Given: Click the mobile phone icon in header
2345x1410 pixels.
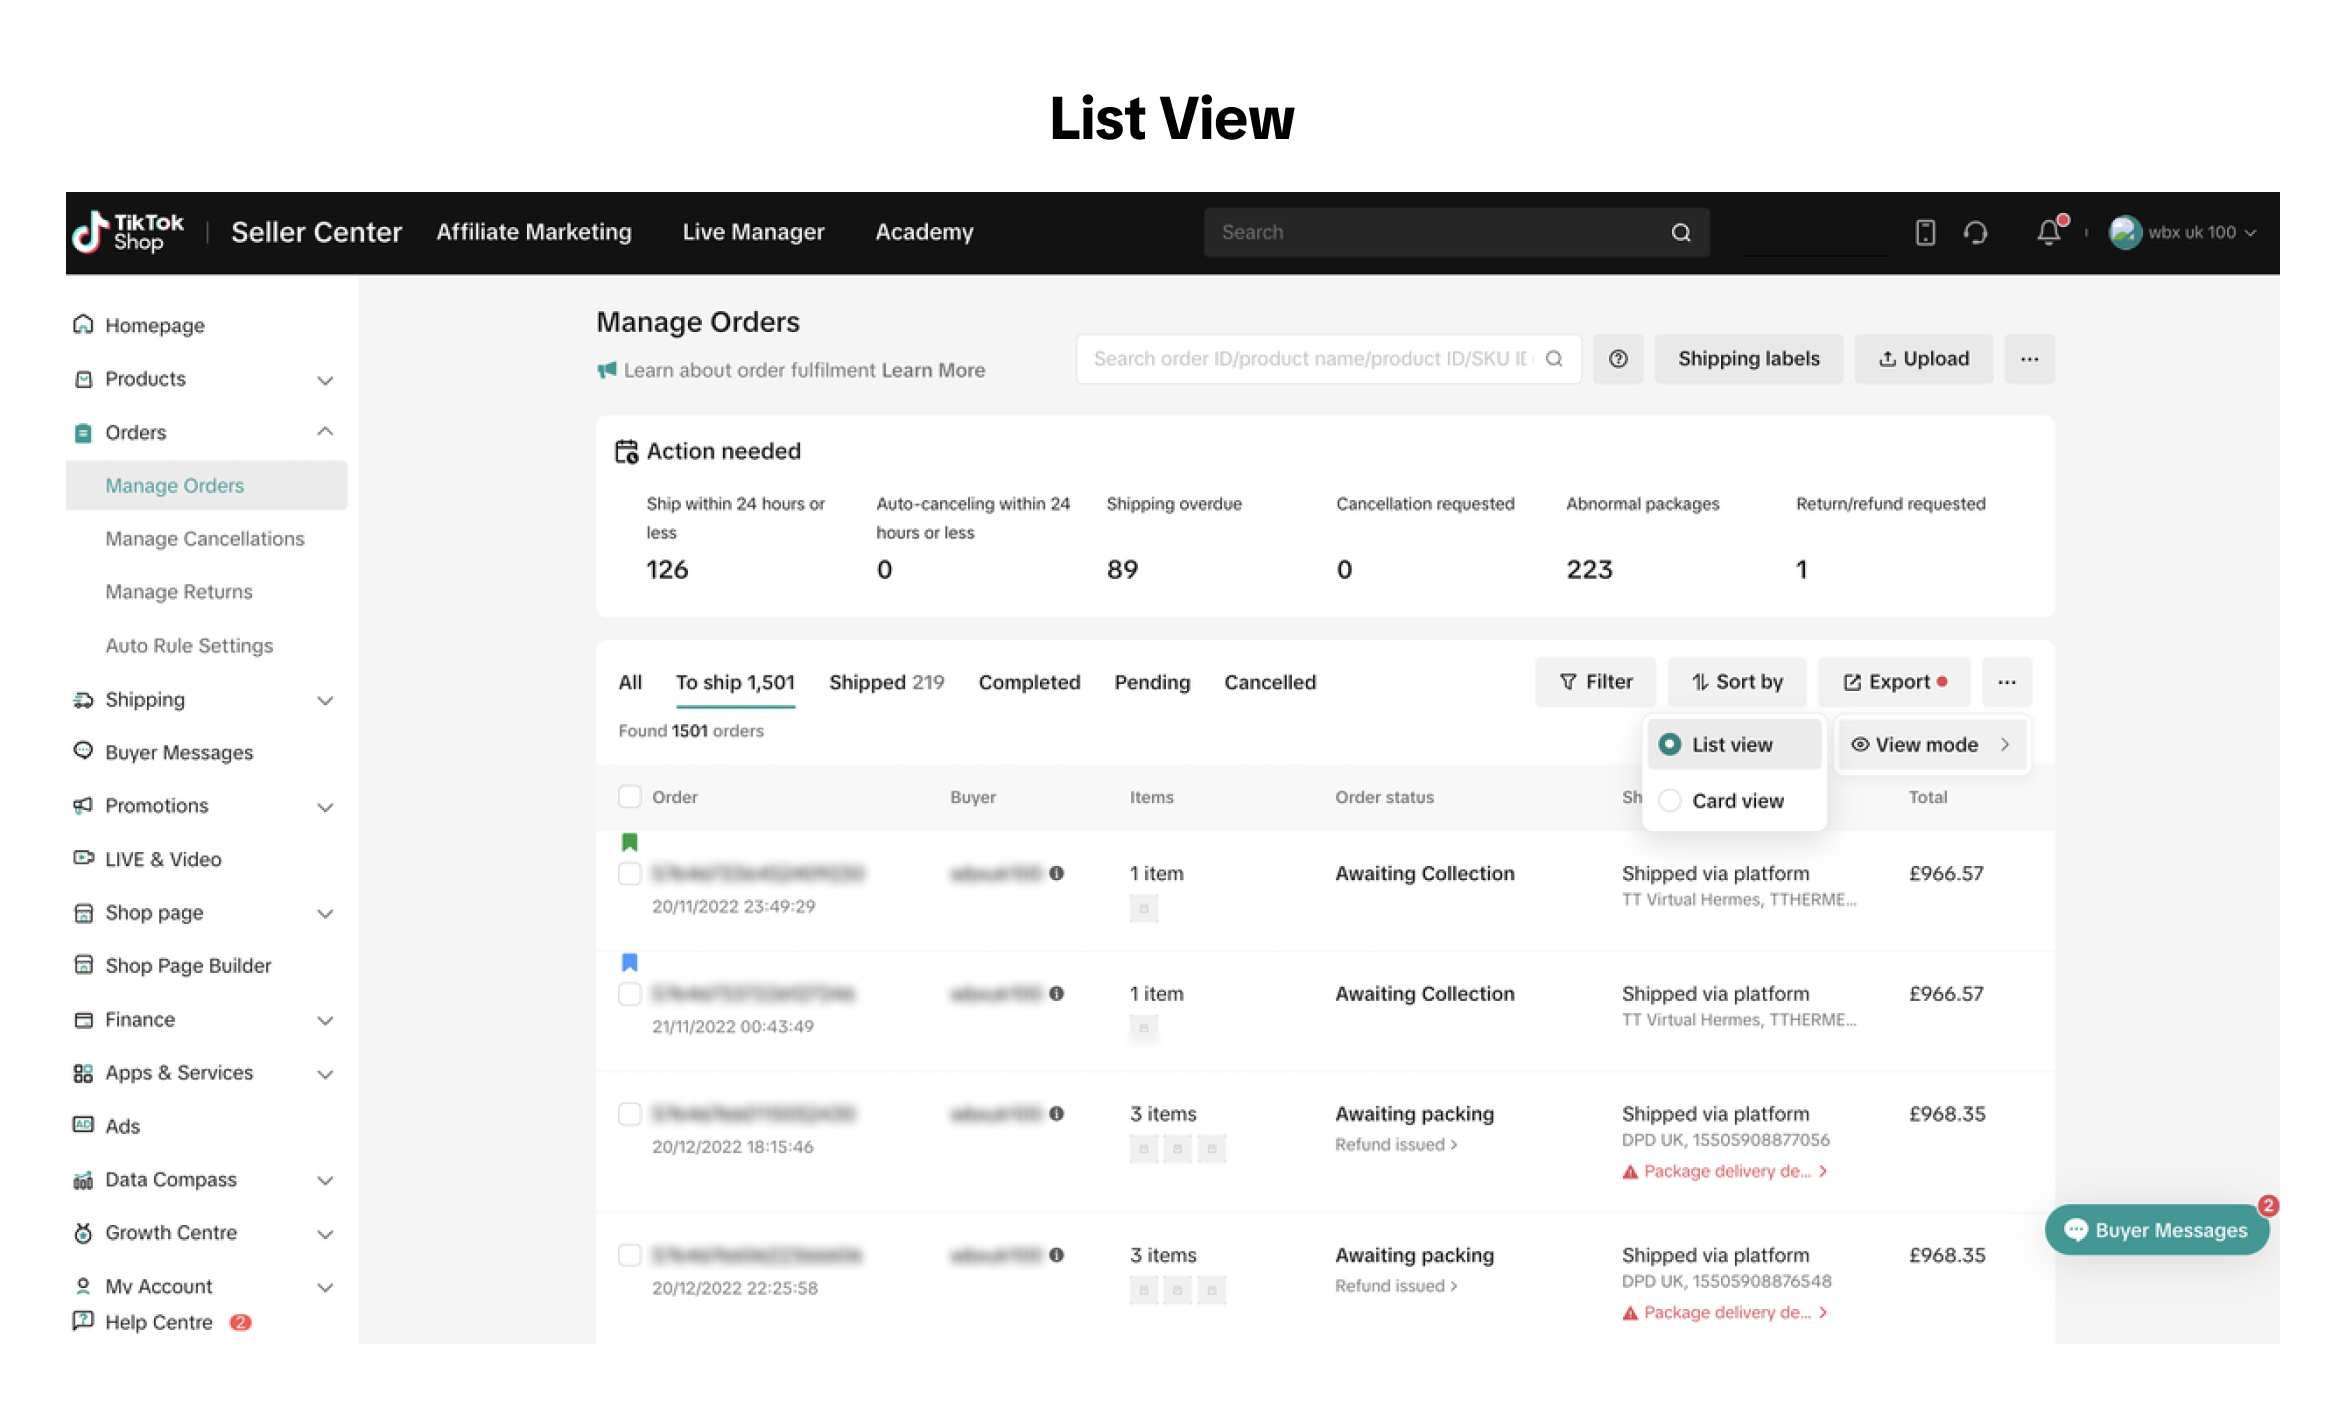Looking at the screenshot, I should [x=1925, y=232].
